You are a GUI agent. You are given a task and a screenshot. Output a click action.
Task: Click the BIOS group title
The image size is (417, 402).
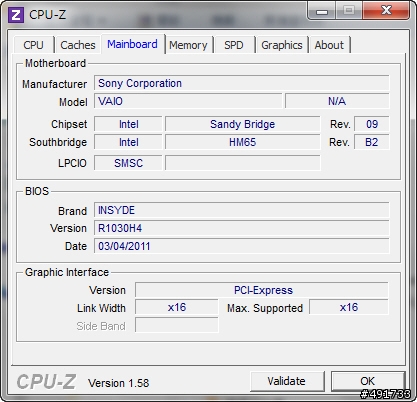click(37, 191)
